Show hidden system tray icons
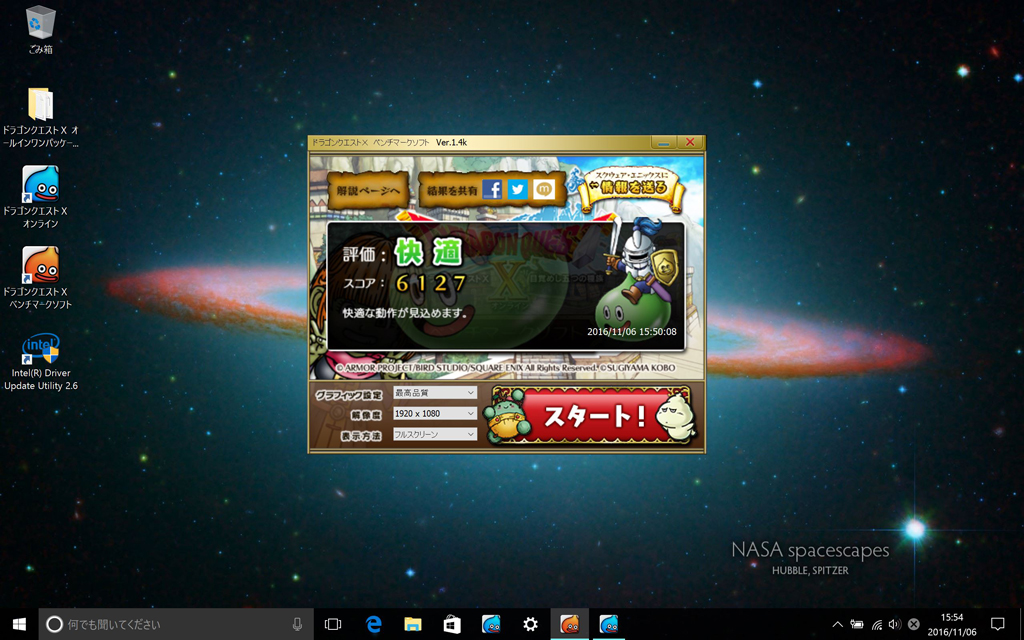Viewport: 1024px width, 640px height. coord(838,624)
